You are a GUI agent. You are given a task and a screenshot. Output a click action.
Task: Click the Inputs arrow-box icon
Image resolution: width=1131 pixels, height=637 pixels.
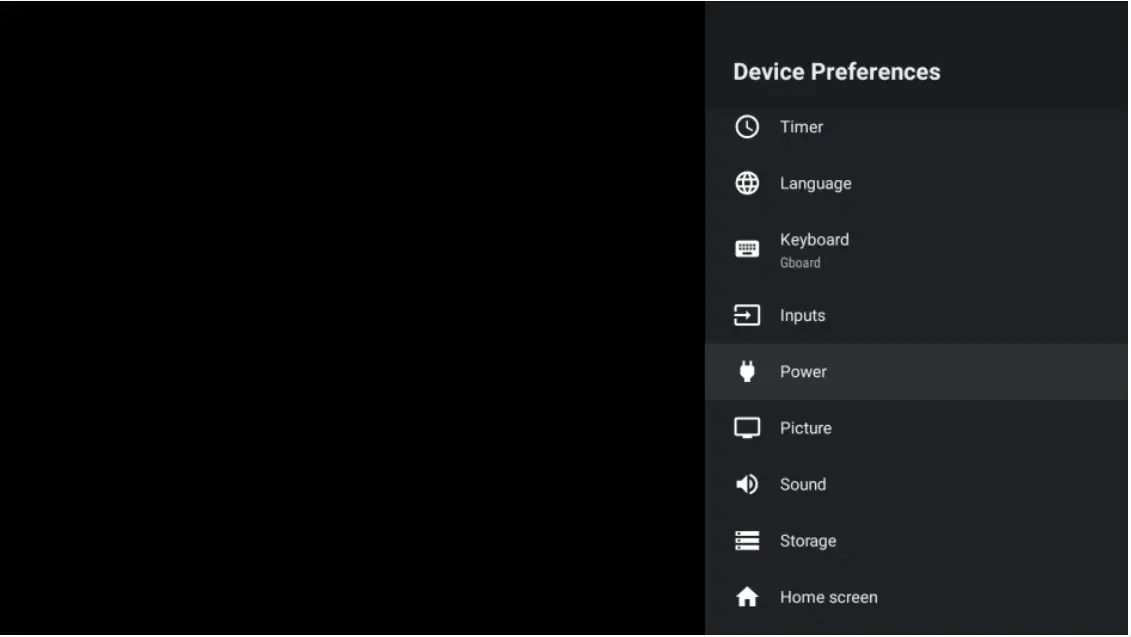point(747,315)
